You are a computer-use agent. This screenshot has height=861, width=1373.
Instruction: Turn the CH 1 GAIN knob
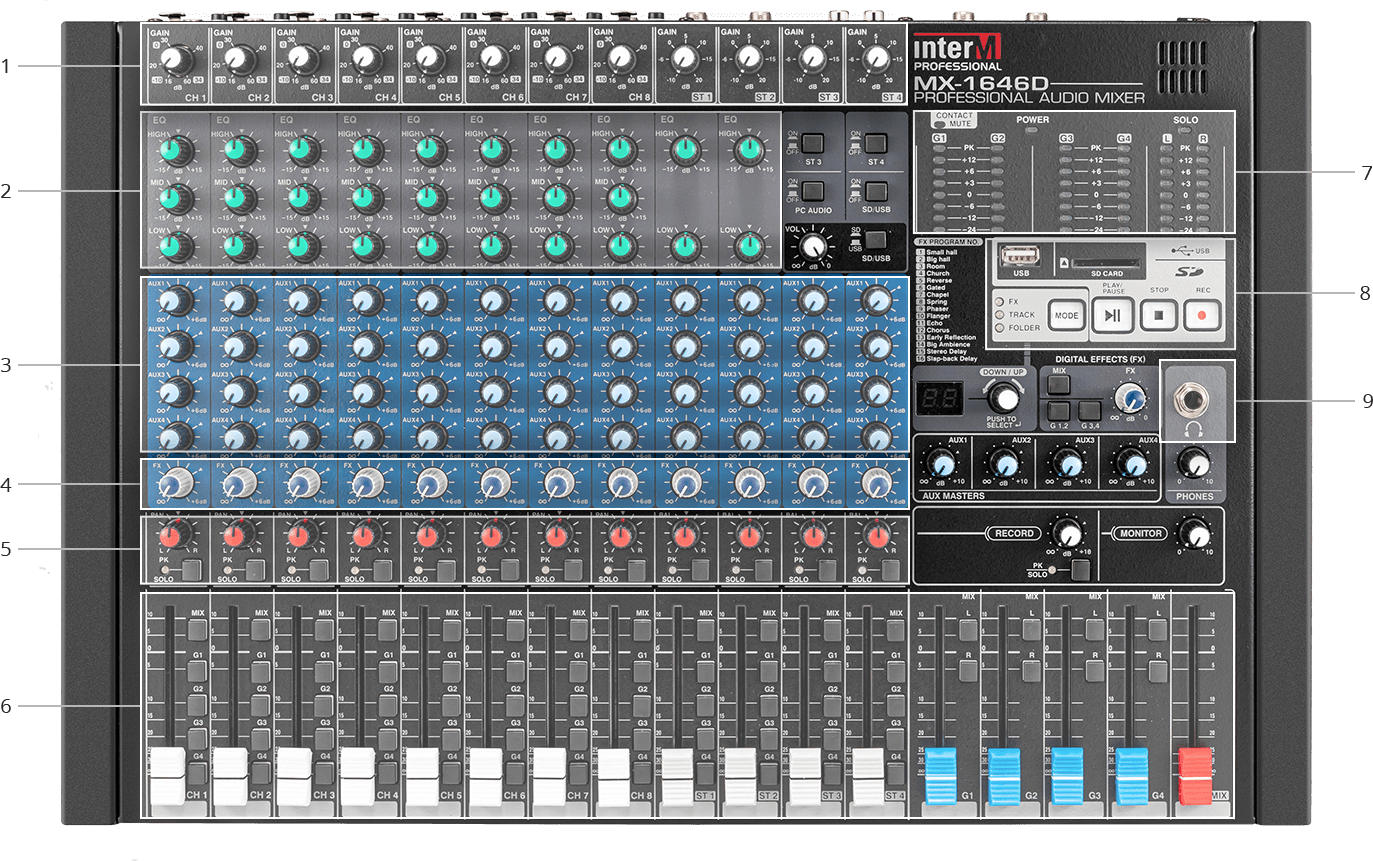pos(176,60)
